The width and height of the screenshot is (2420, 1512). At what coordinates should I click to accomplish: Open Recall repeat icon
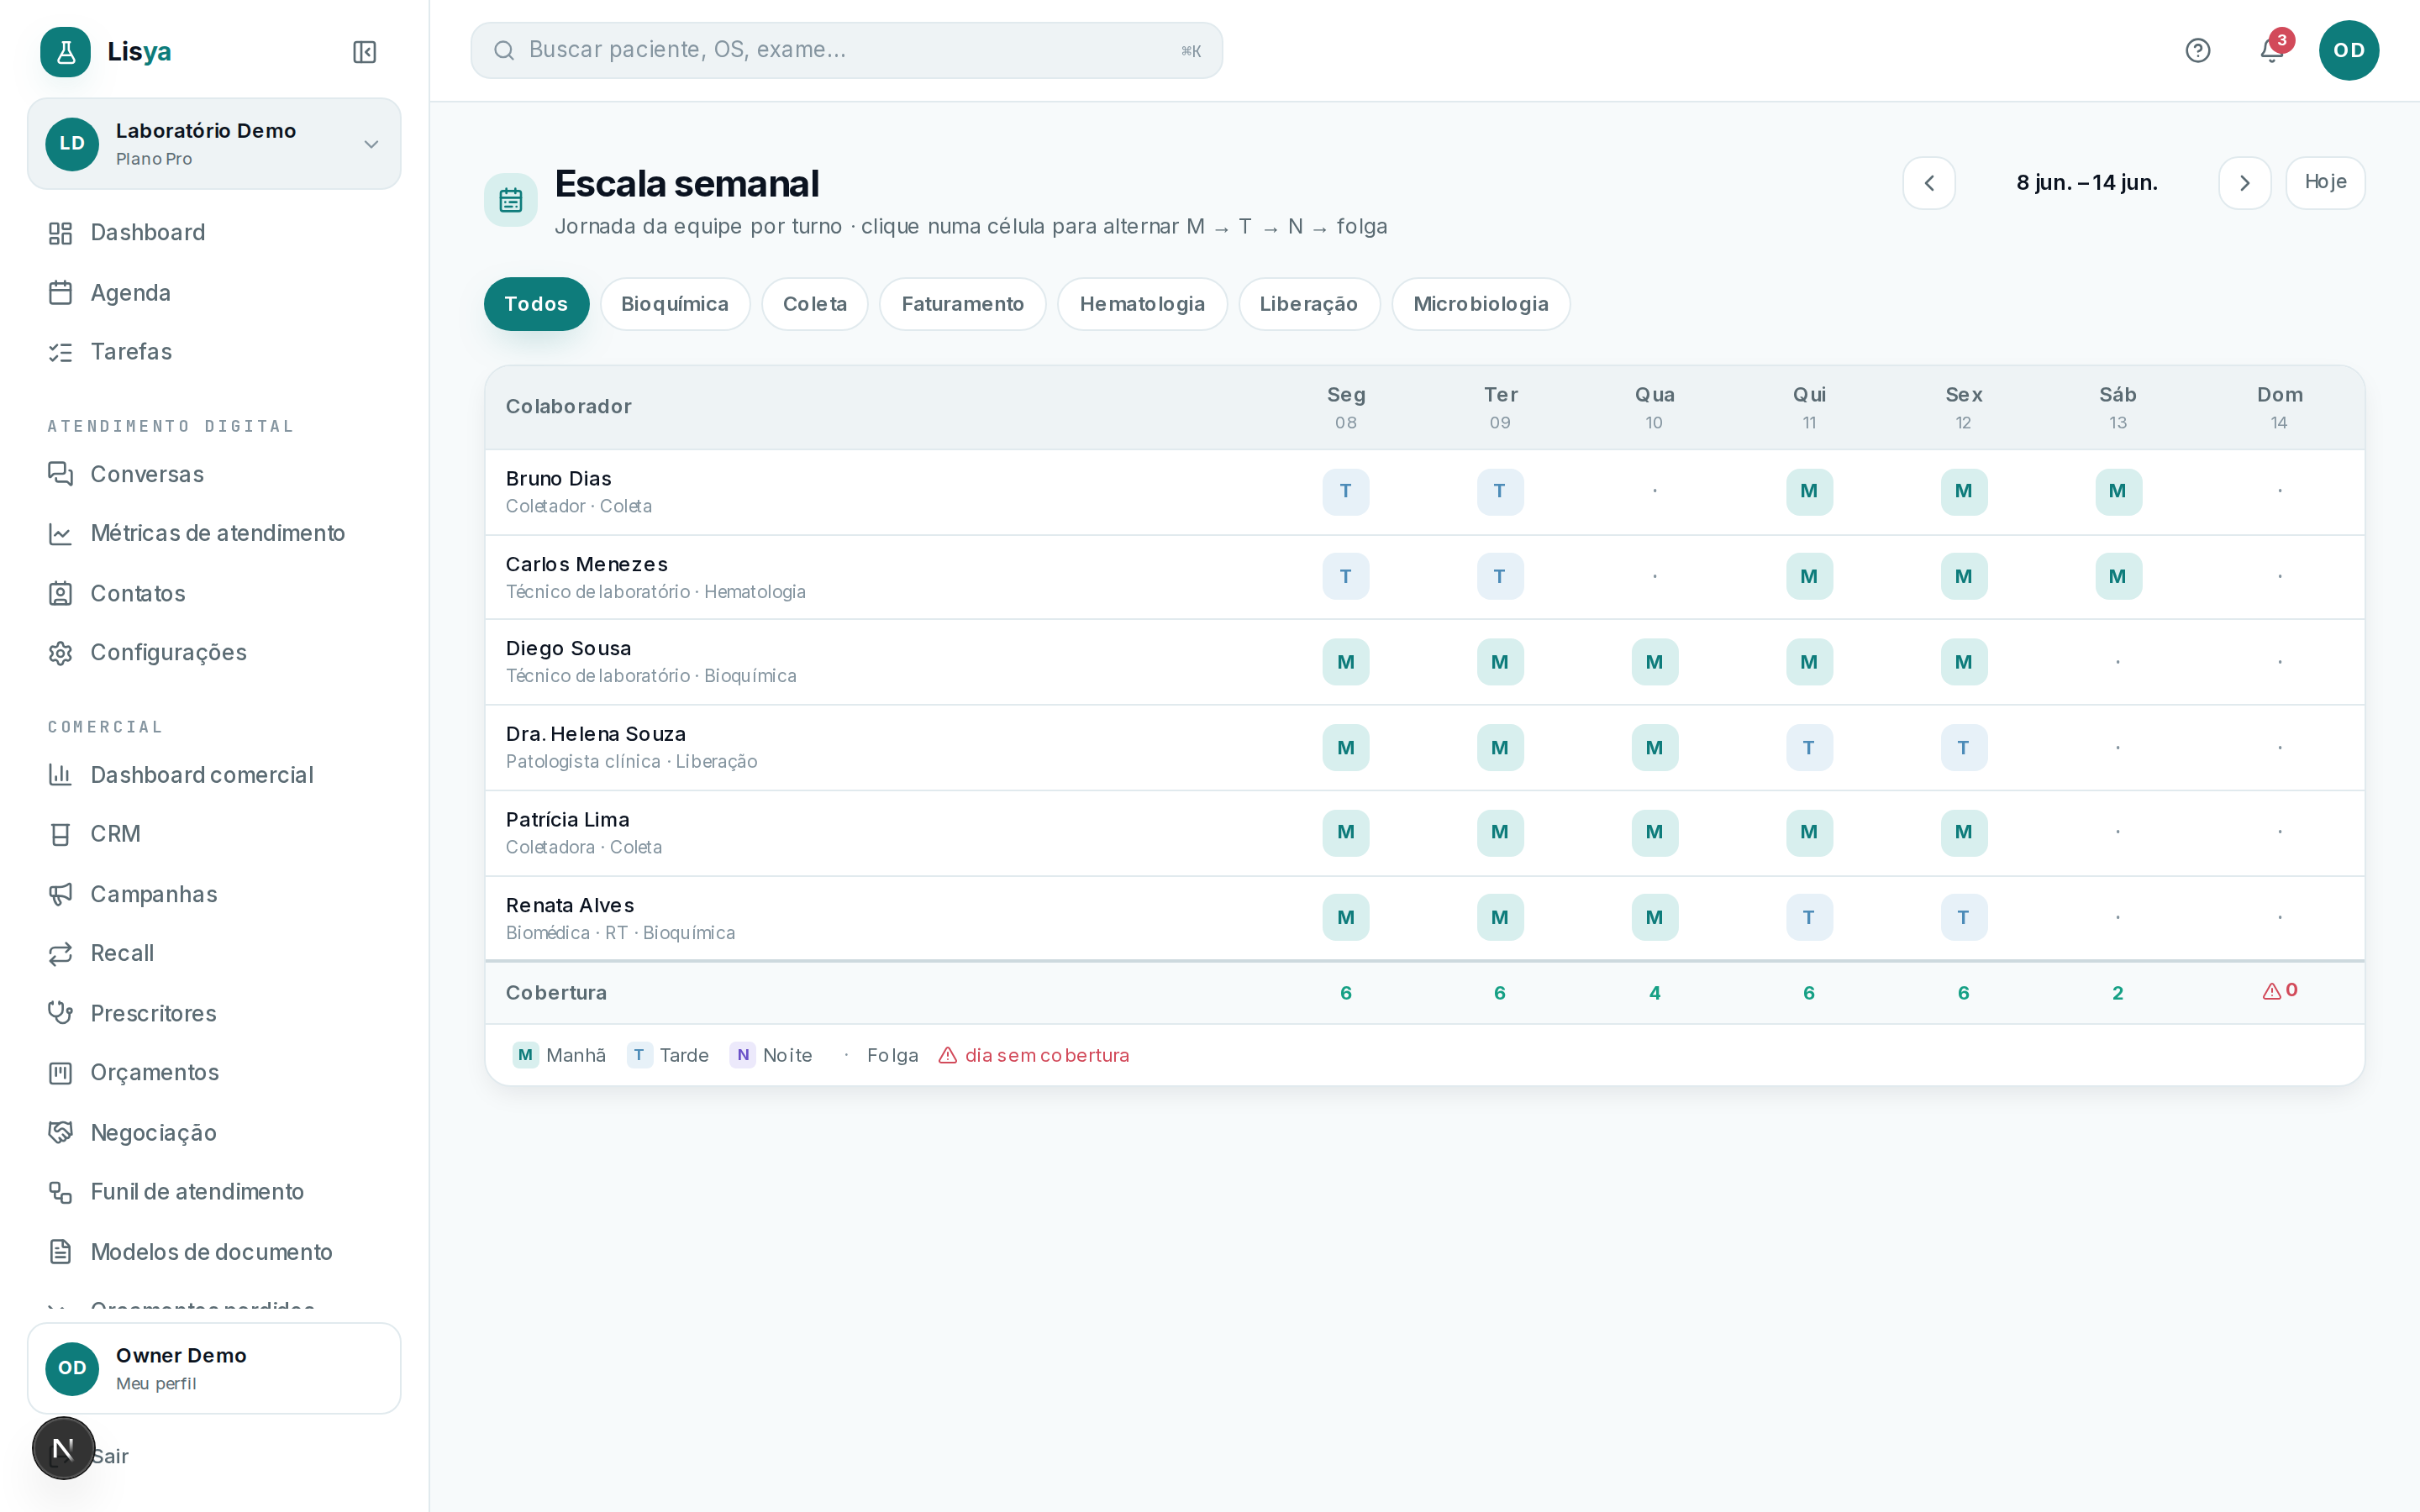[60, 953]
